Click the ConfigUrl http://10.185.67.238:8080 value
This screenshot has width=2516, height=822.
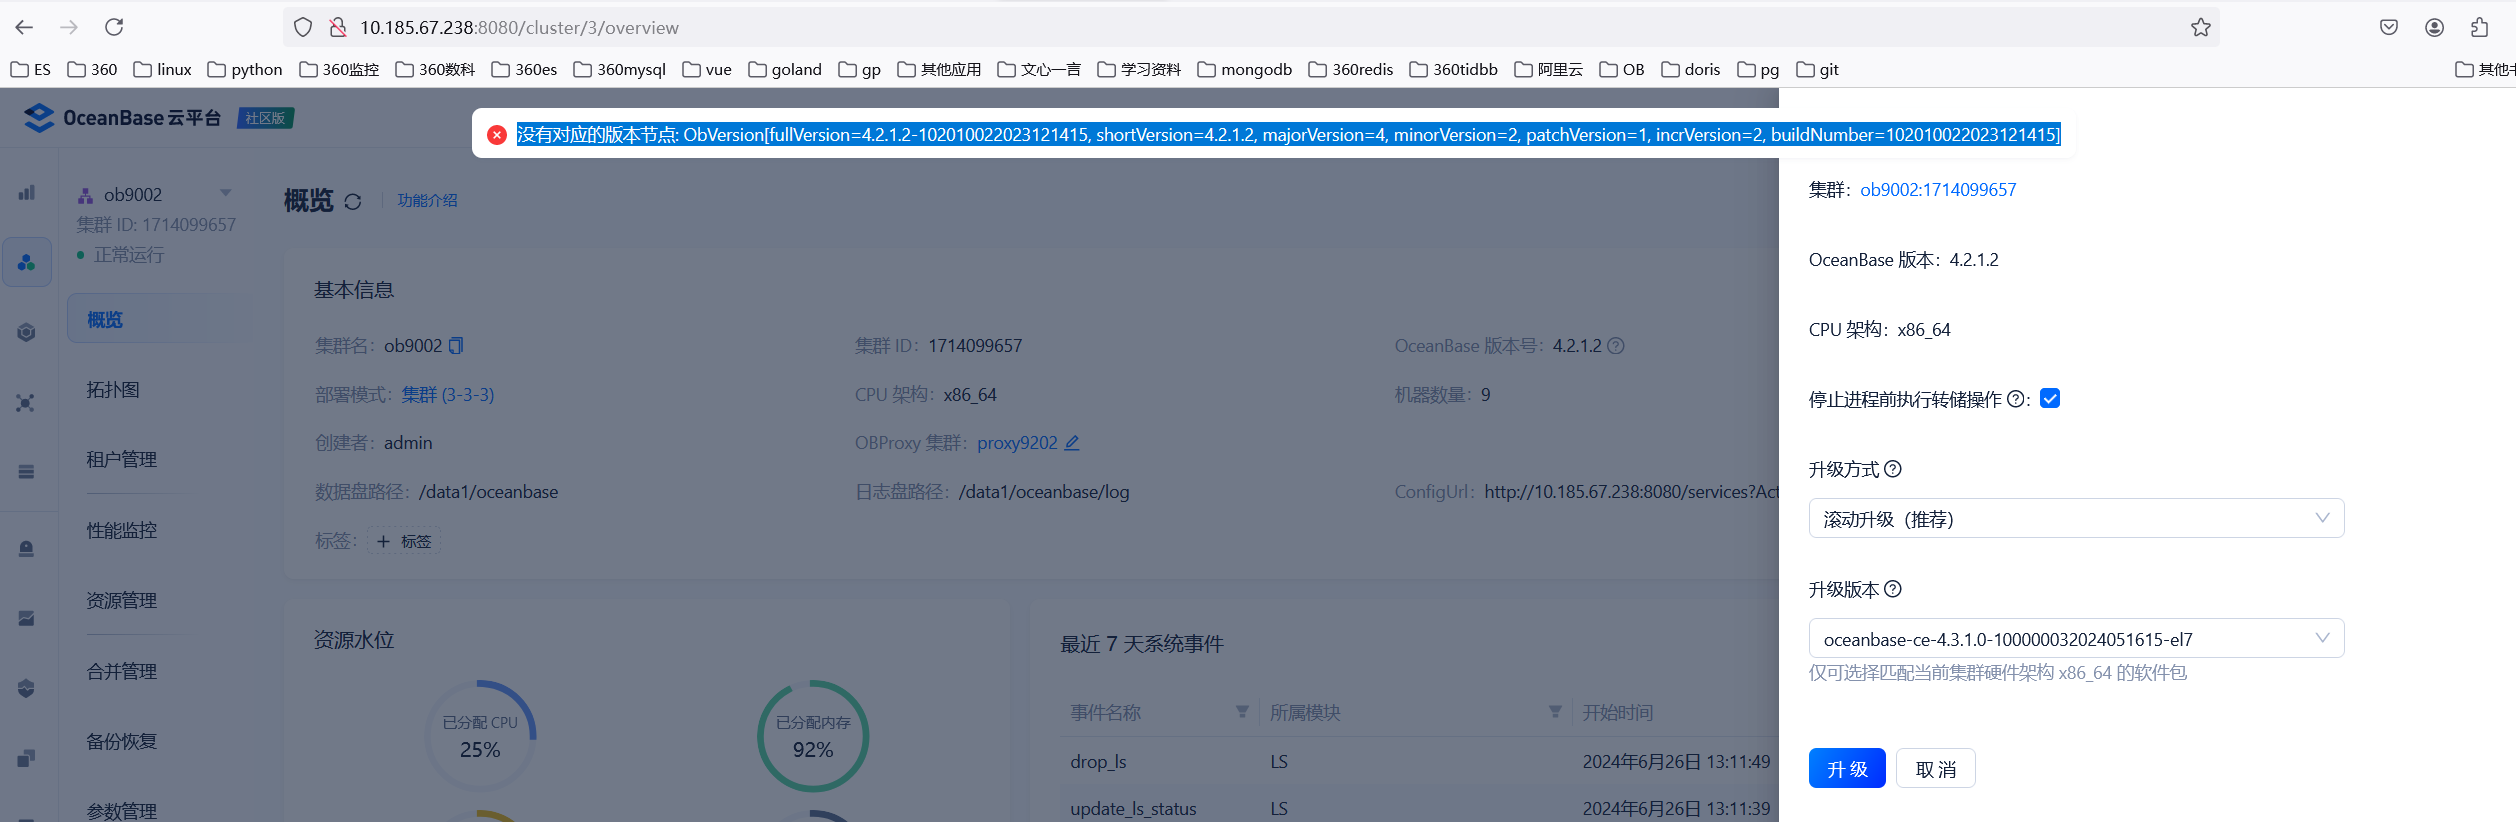click(x=1632, y=491)
